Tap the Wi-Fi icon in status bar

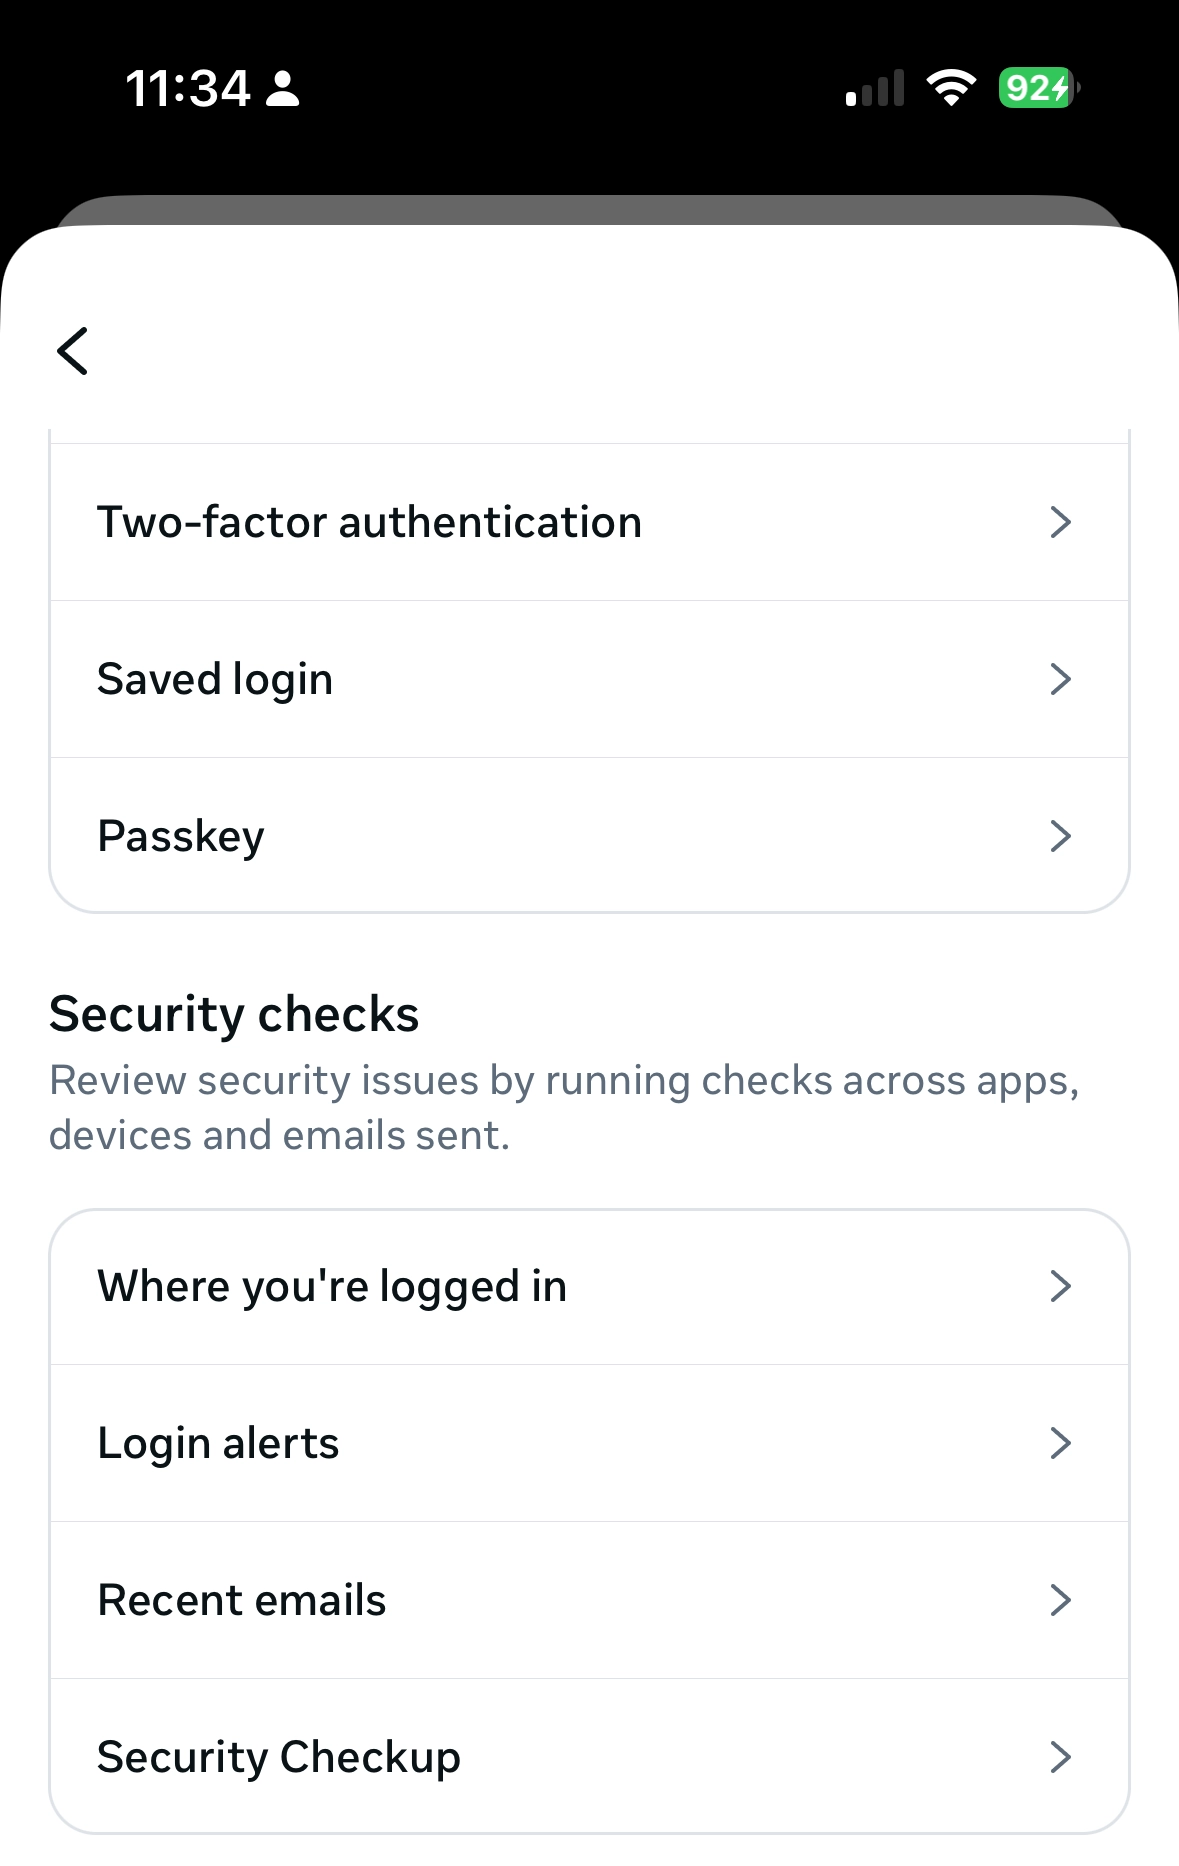click(951, 88)
